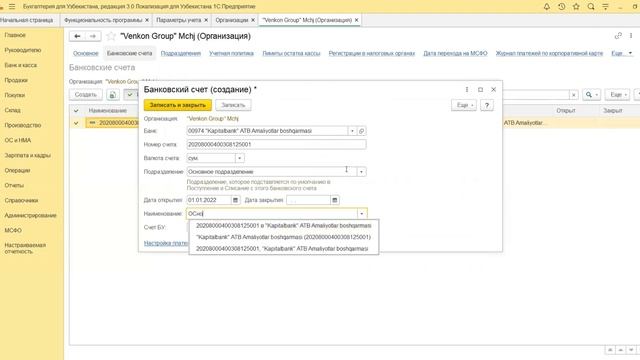Sort by Закрыт column header
The width and height of the screenshot is (640, 360).
click(613, 111)
